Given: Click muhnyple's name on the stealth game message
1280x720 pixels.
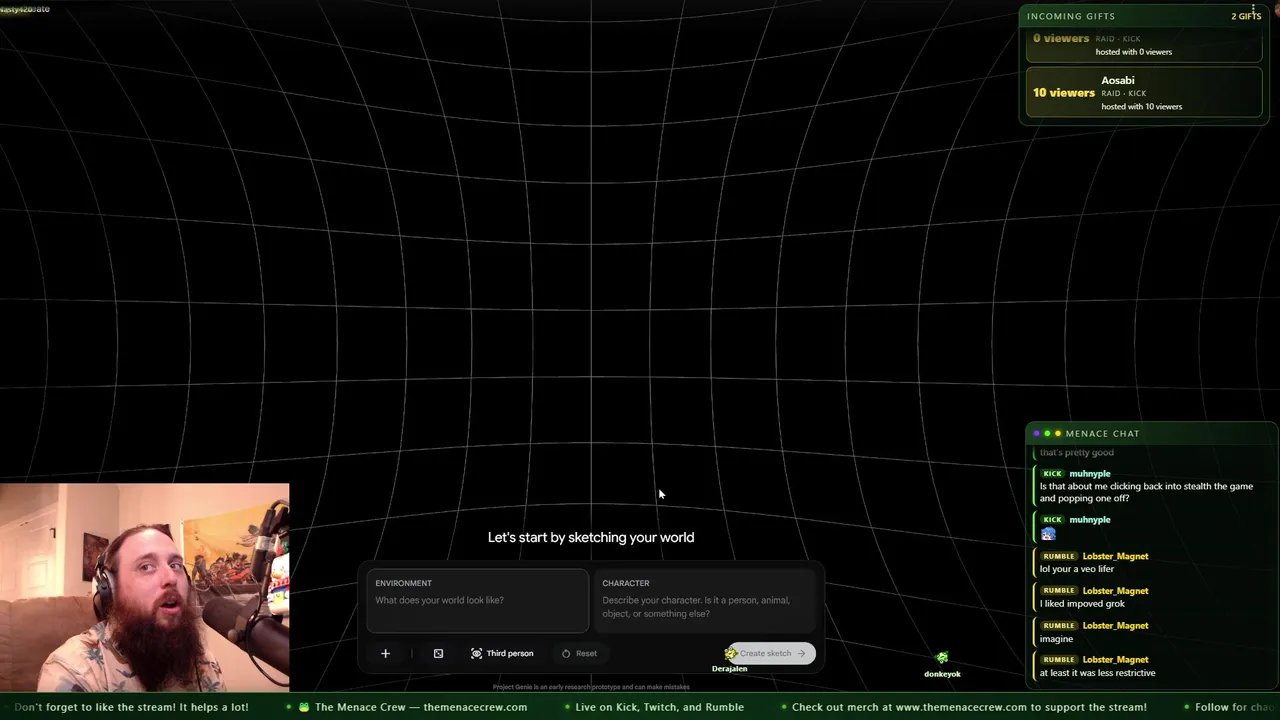Looking at the screenshot, I should [1090, 473].
